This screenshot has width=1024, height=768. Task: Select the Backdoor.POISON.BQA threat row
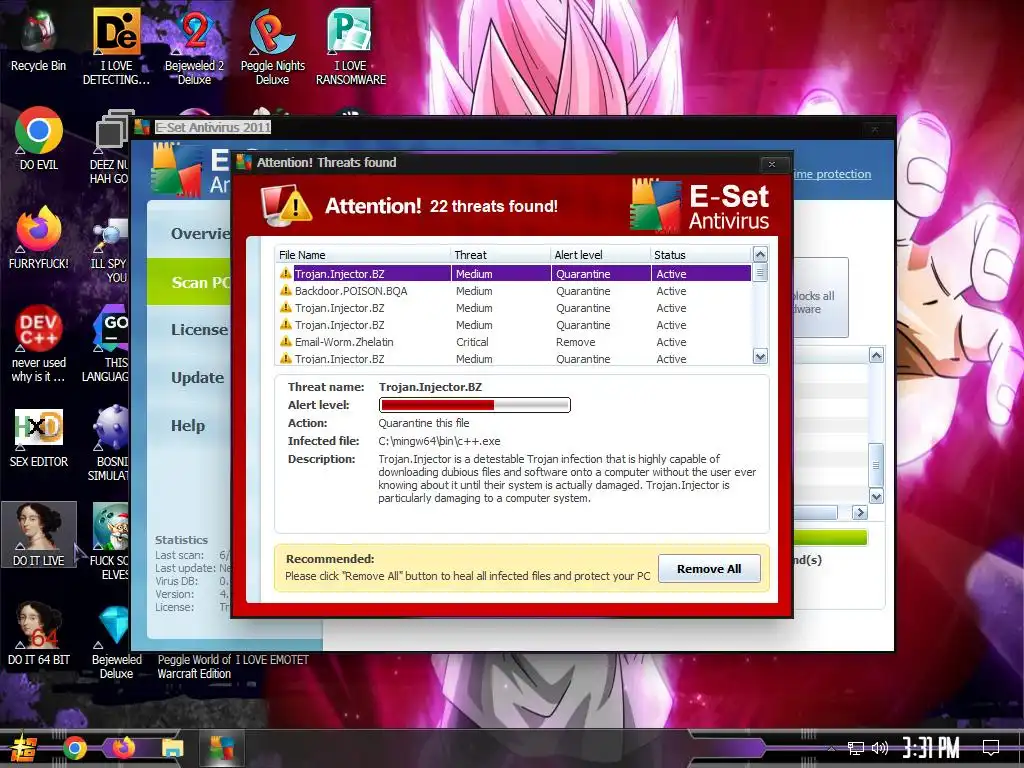pos(514,291)
